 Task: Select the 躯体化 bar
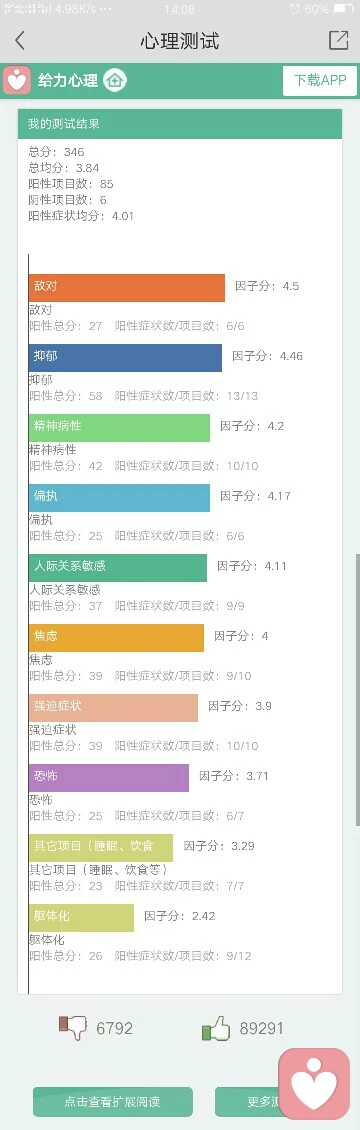point(81,917)
